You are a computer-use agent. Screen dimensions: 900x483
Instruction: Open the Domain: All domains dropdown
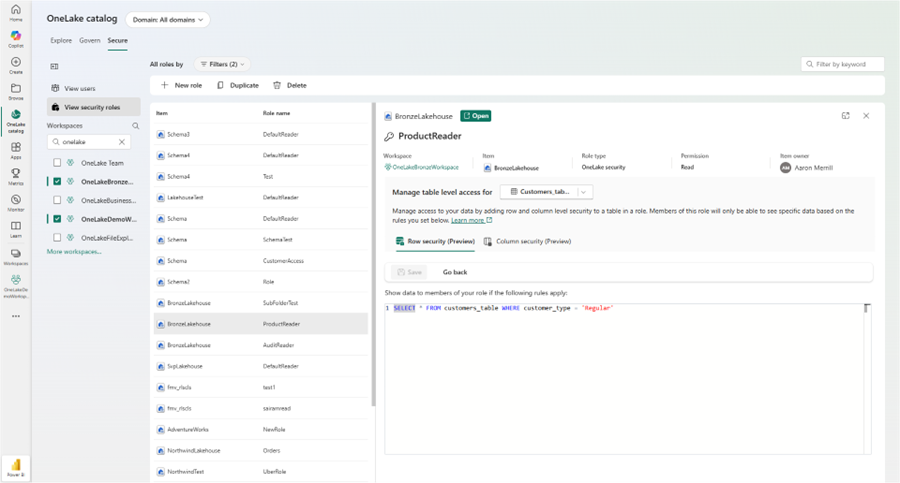coord(167,19)
